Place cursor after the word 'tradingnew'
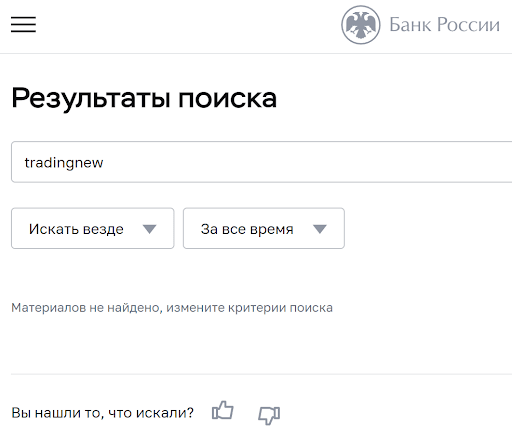The height and width of the screenshot is (426, 512). click(104, 163)
